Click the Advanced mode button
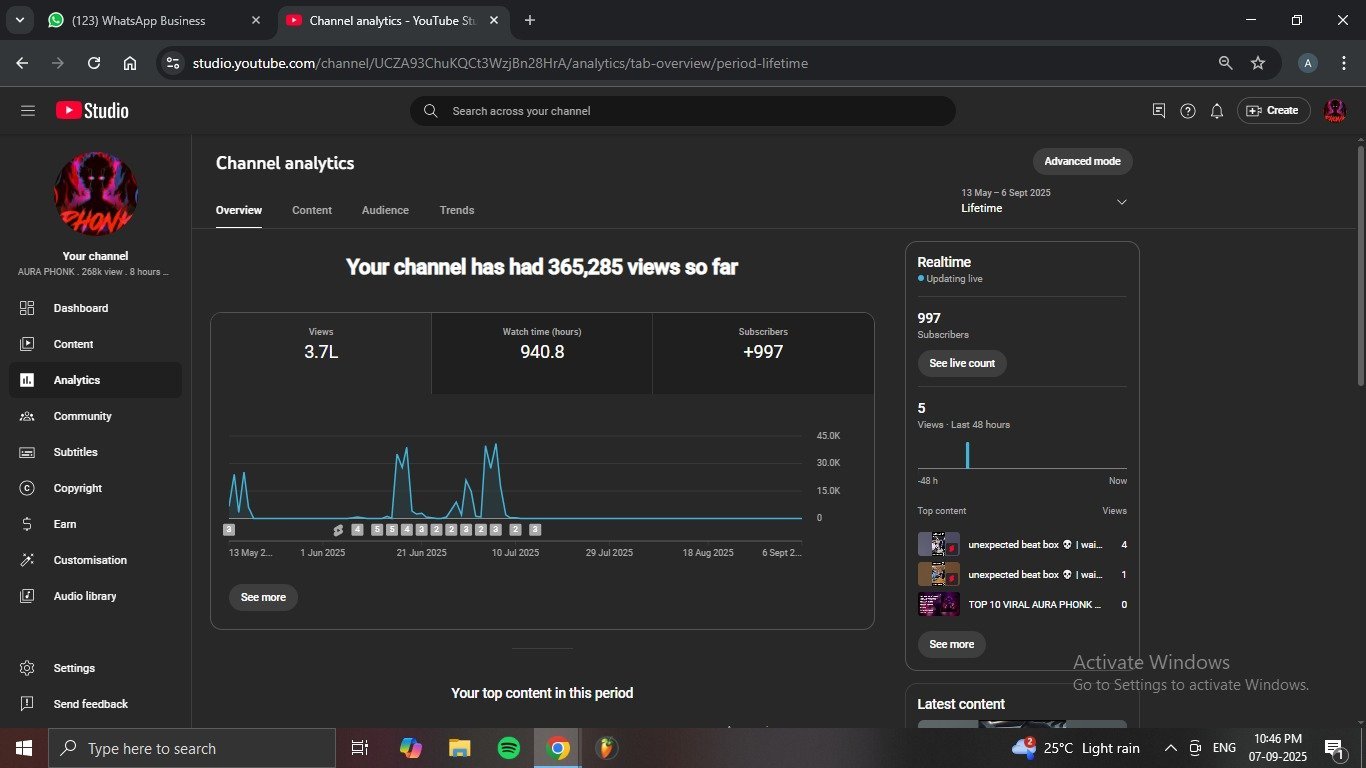Viewport: 1366px width, 768px height. click(1082, 161)
